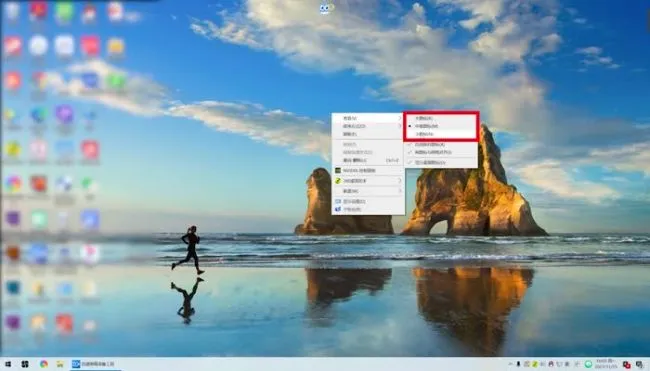Screen dimensions: 650x371
Task: Toggle Show desktop icons checkmark
Action: (x=441, y=162)
